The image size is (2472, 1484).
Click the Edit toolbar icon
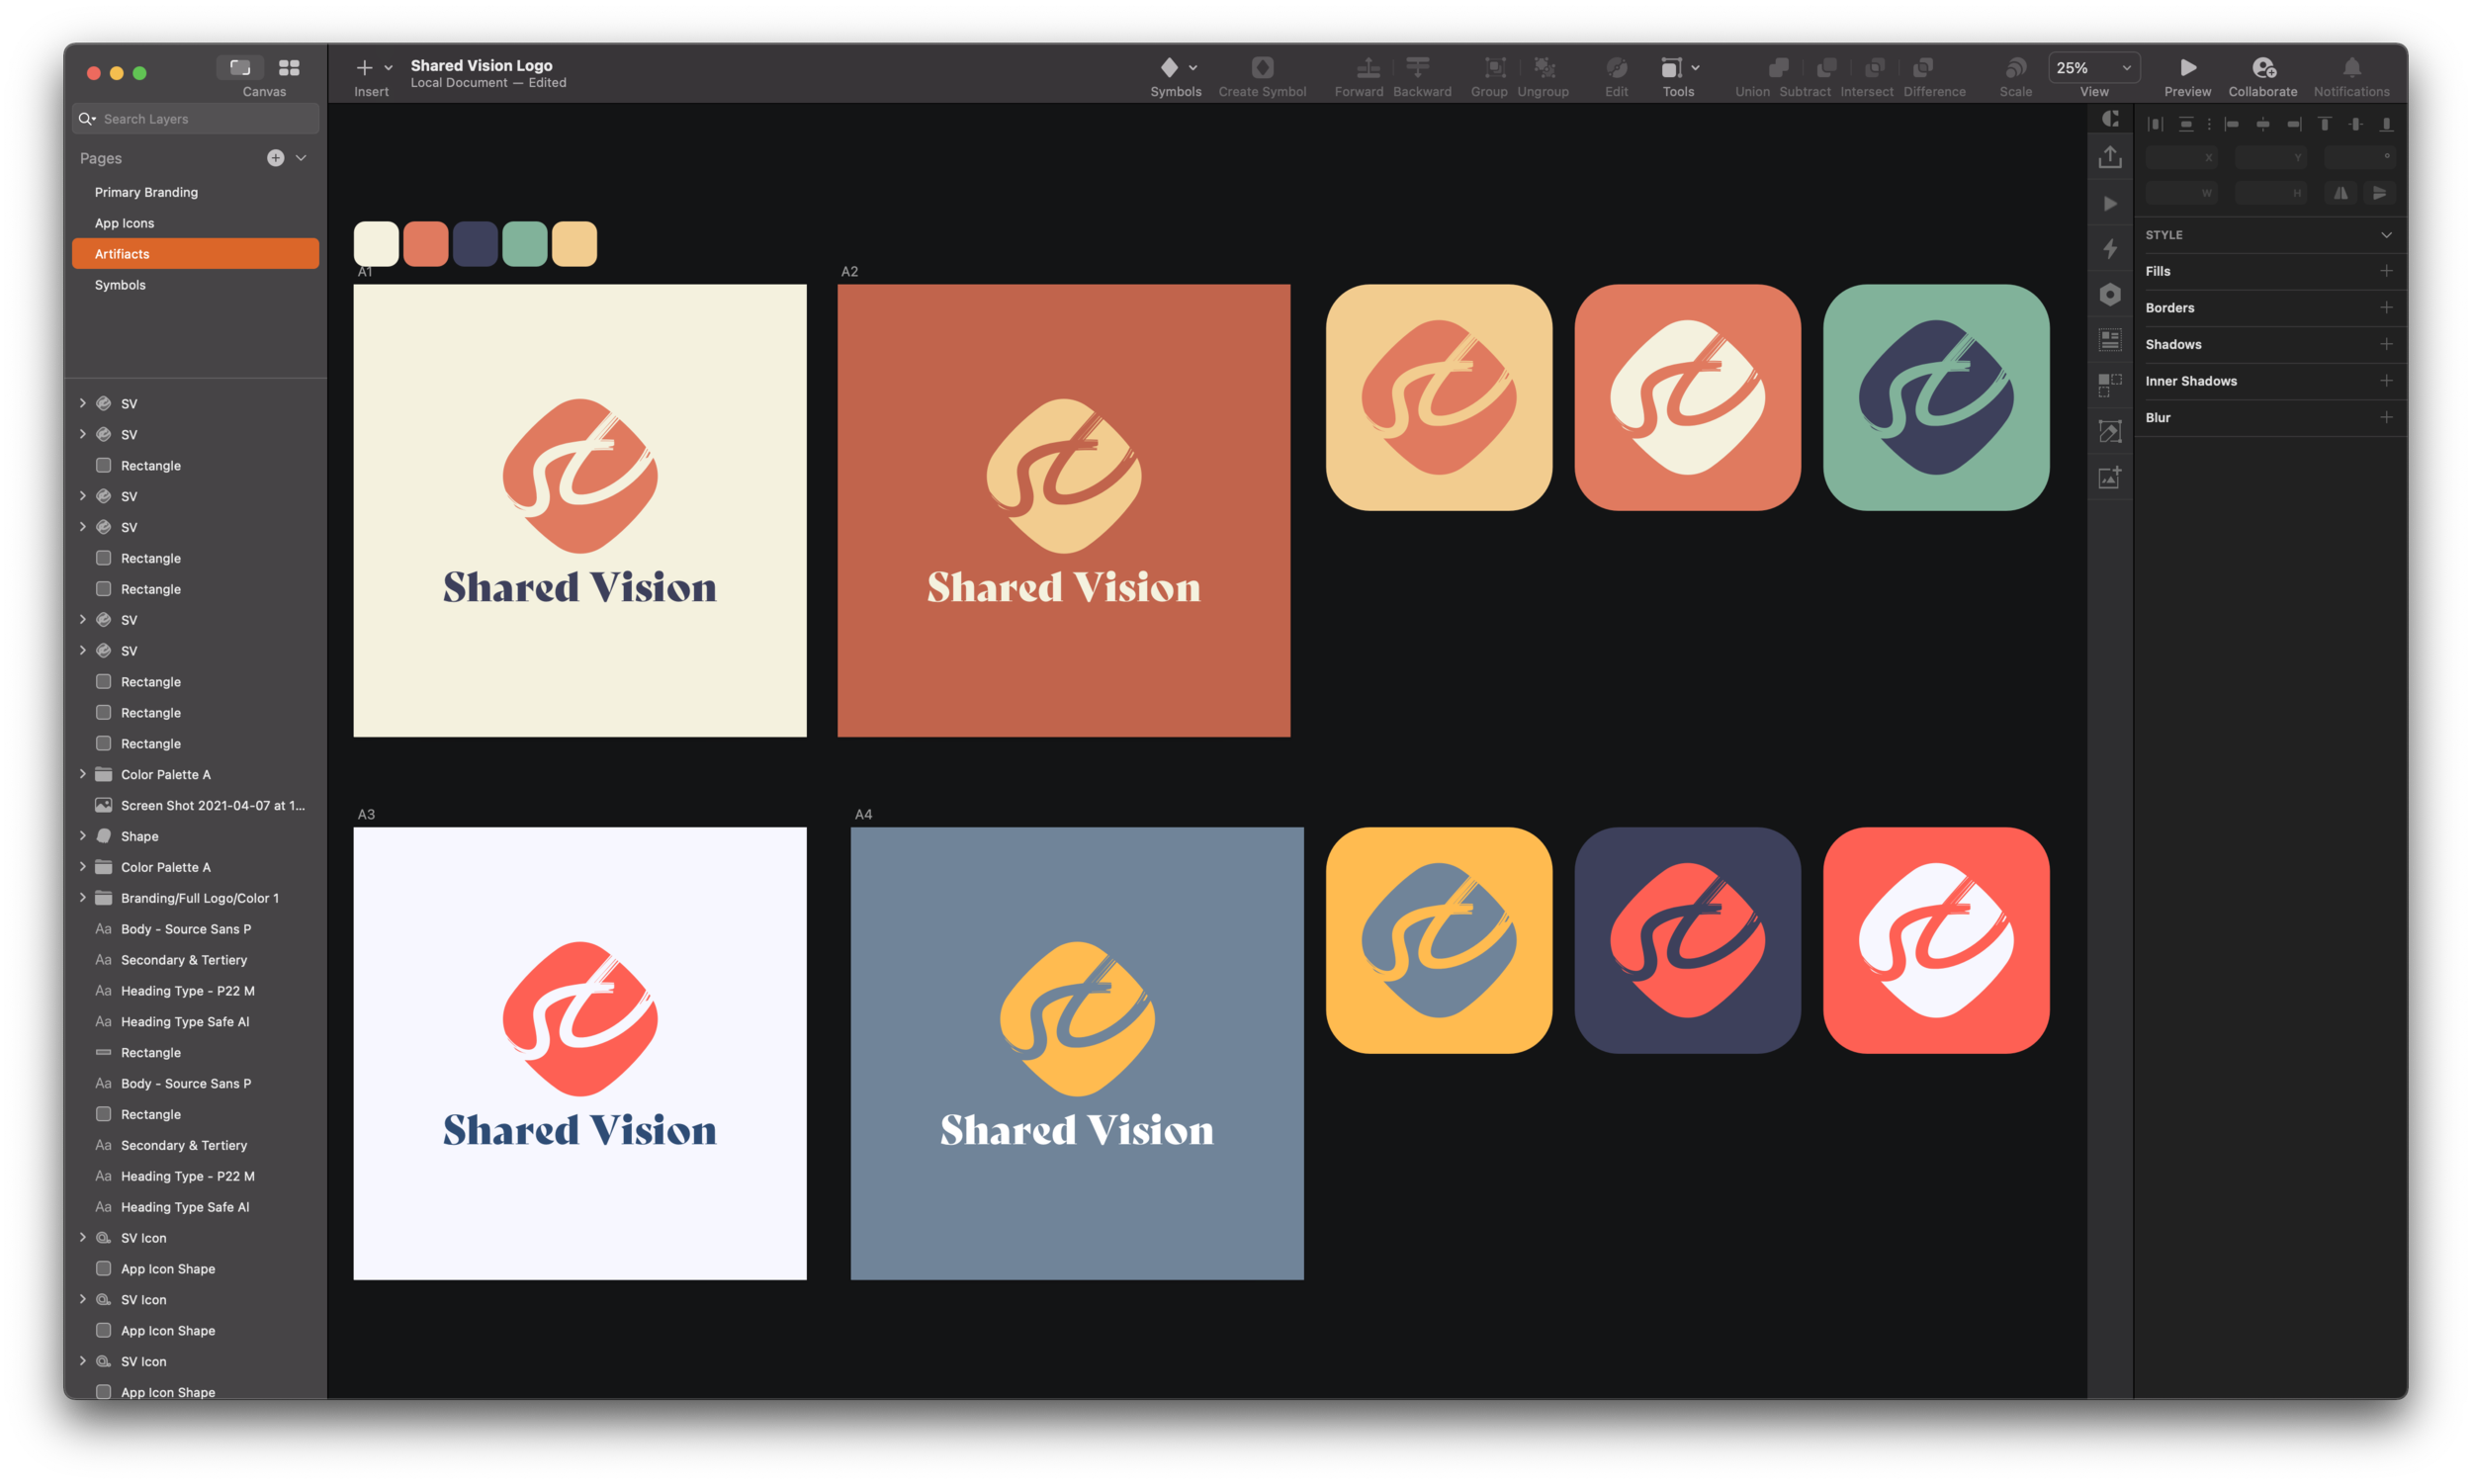click(1616, 67)
